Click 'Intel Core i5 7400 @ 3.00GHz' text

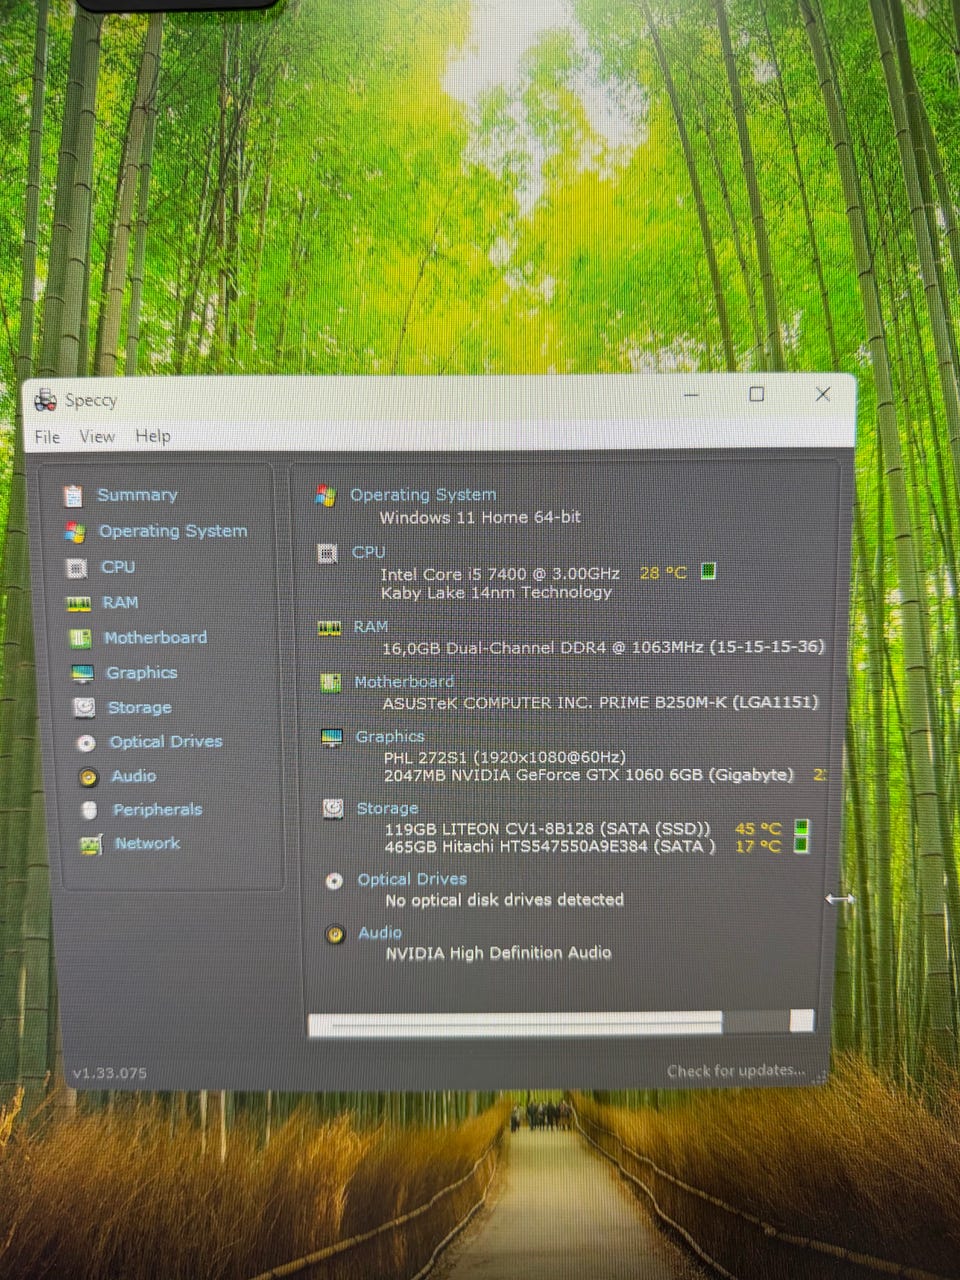coord(500,574)
